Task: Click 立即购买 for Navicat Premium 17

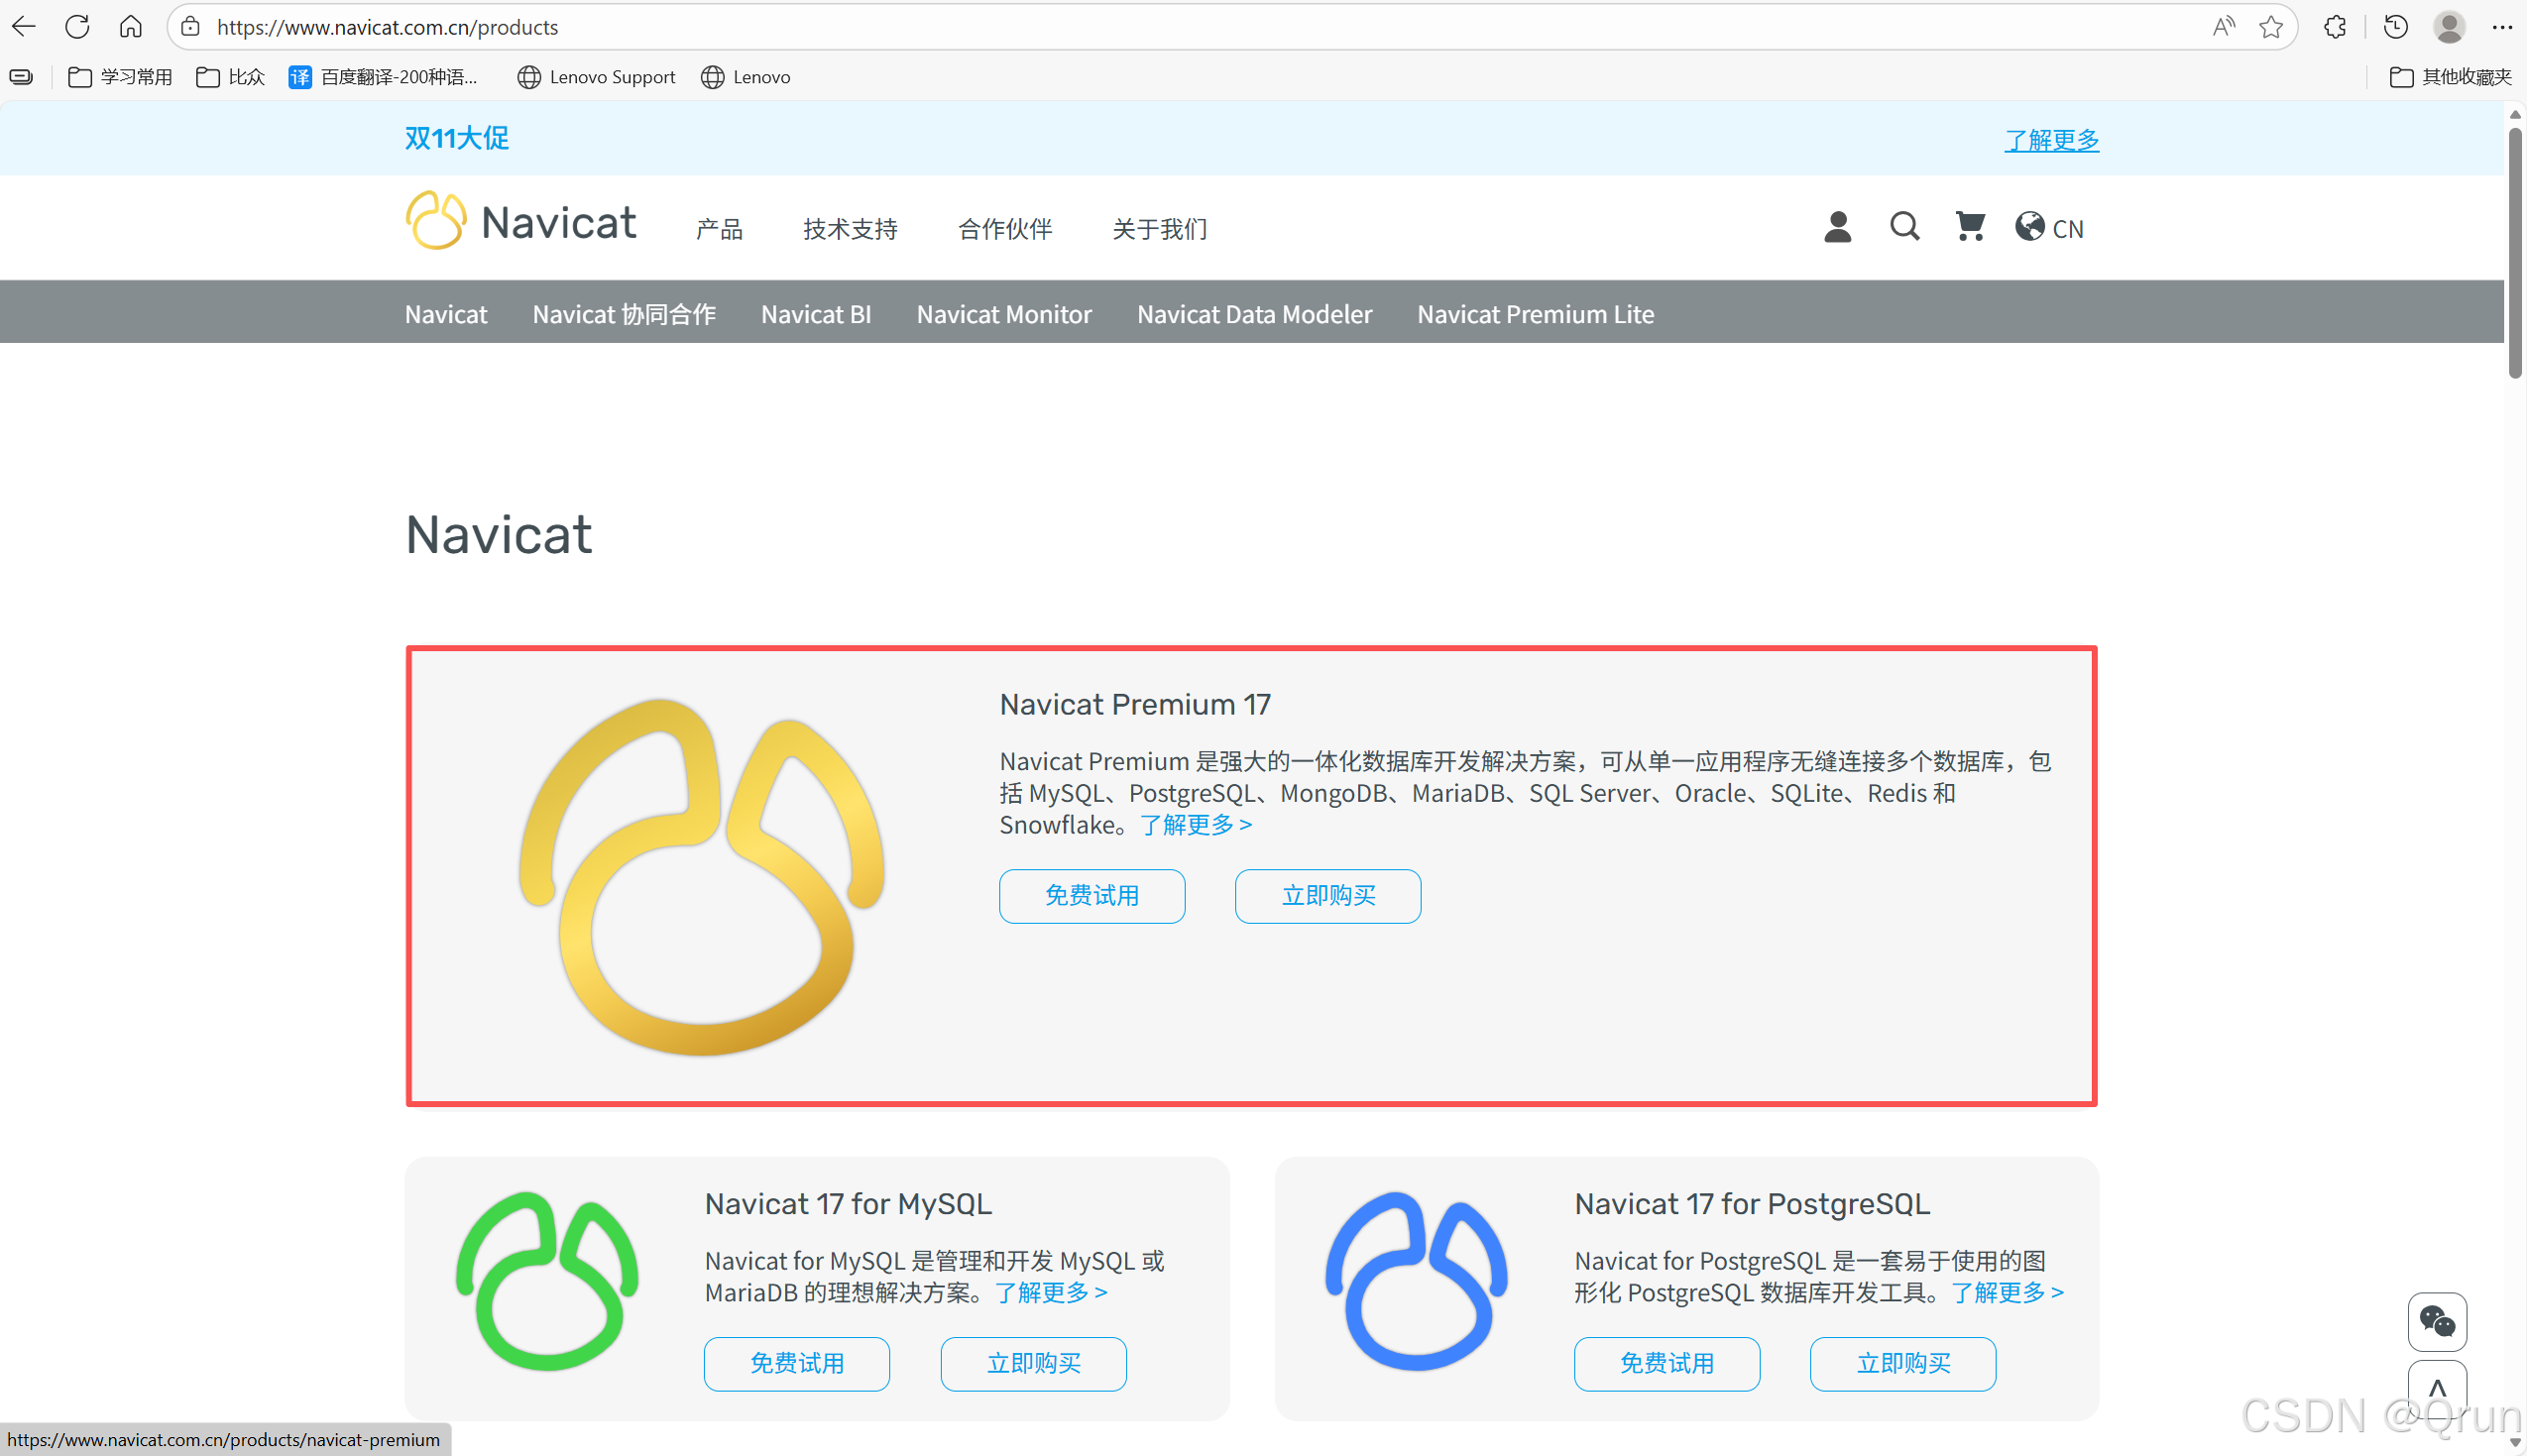Action: coord(1328,896)
